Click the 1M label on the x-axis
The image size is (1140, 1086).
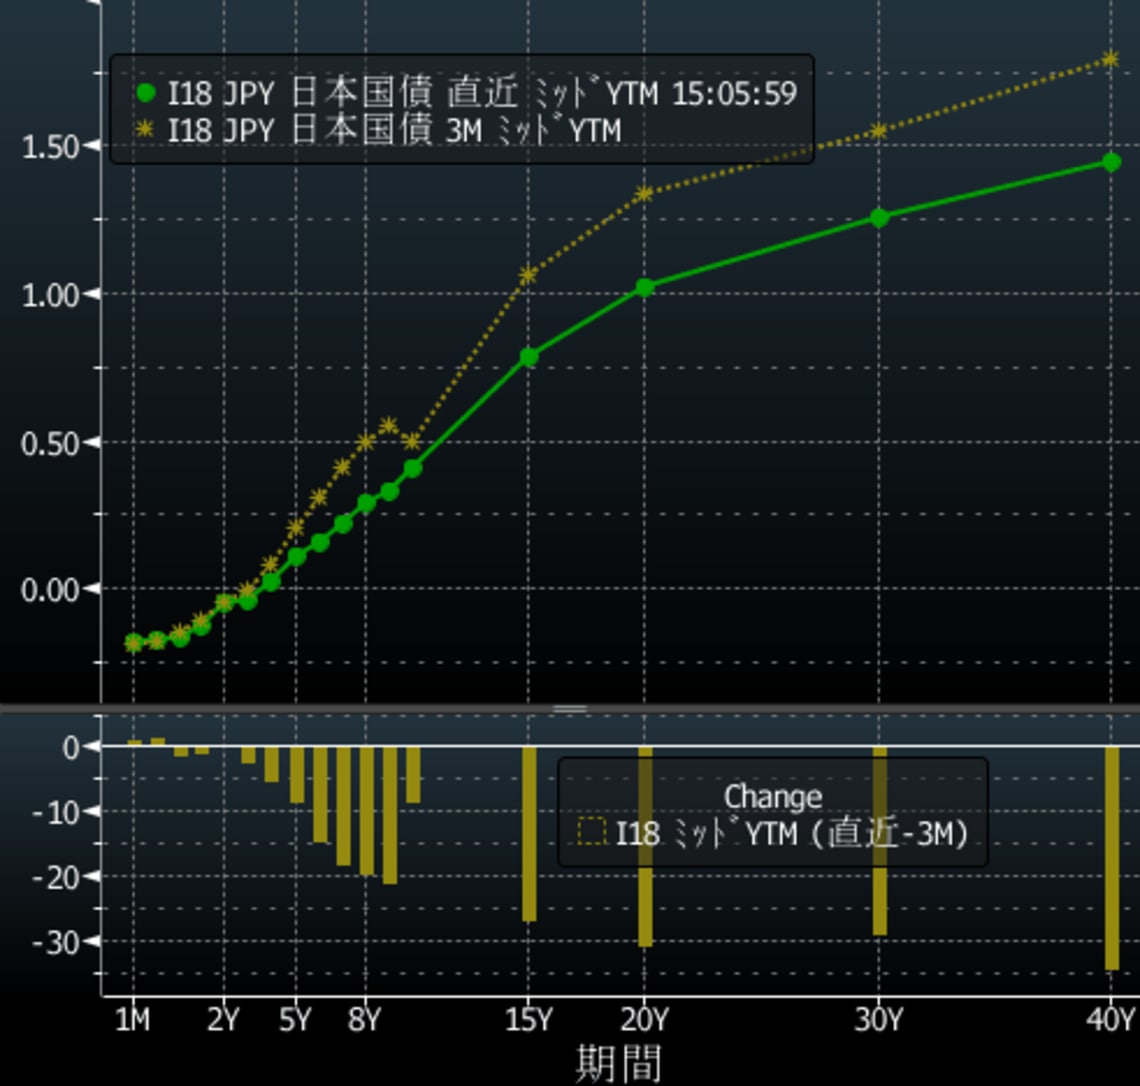click(132, 1021)
